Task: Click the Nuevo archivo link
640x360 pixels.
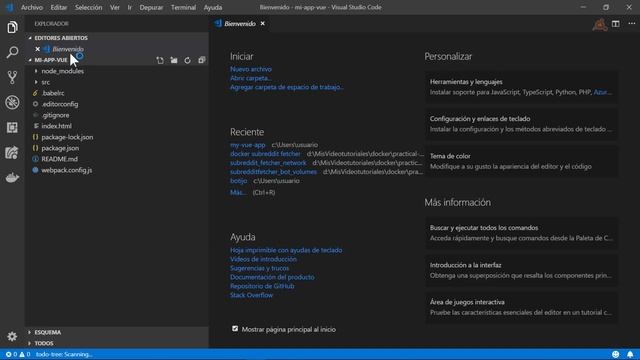Action: click(x=251, y=69)
